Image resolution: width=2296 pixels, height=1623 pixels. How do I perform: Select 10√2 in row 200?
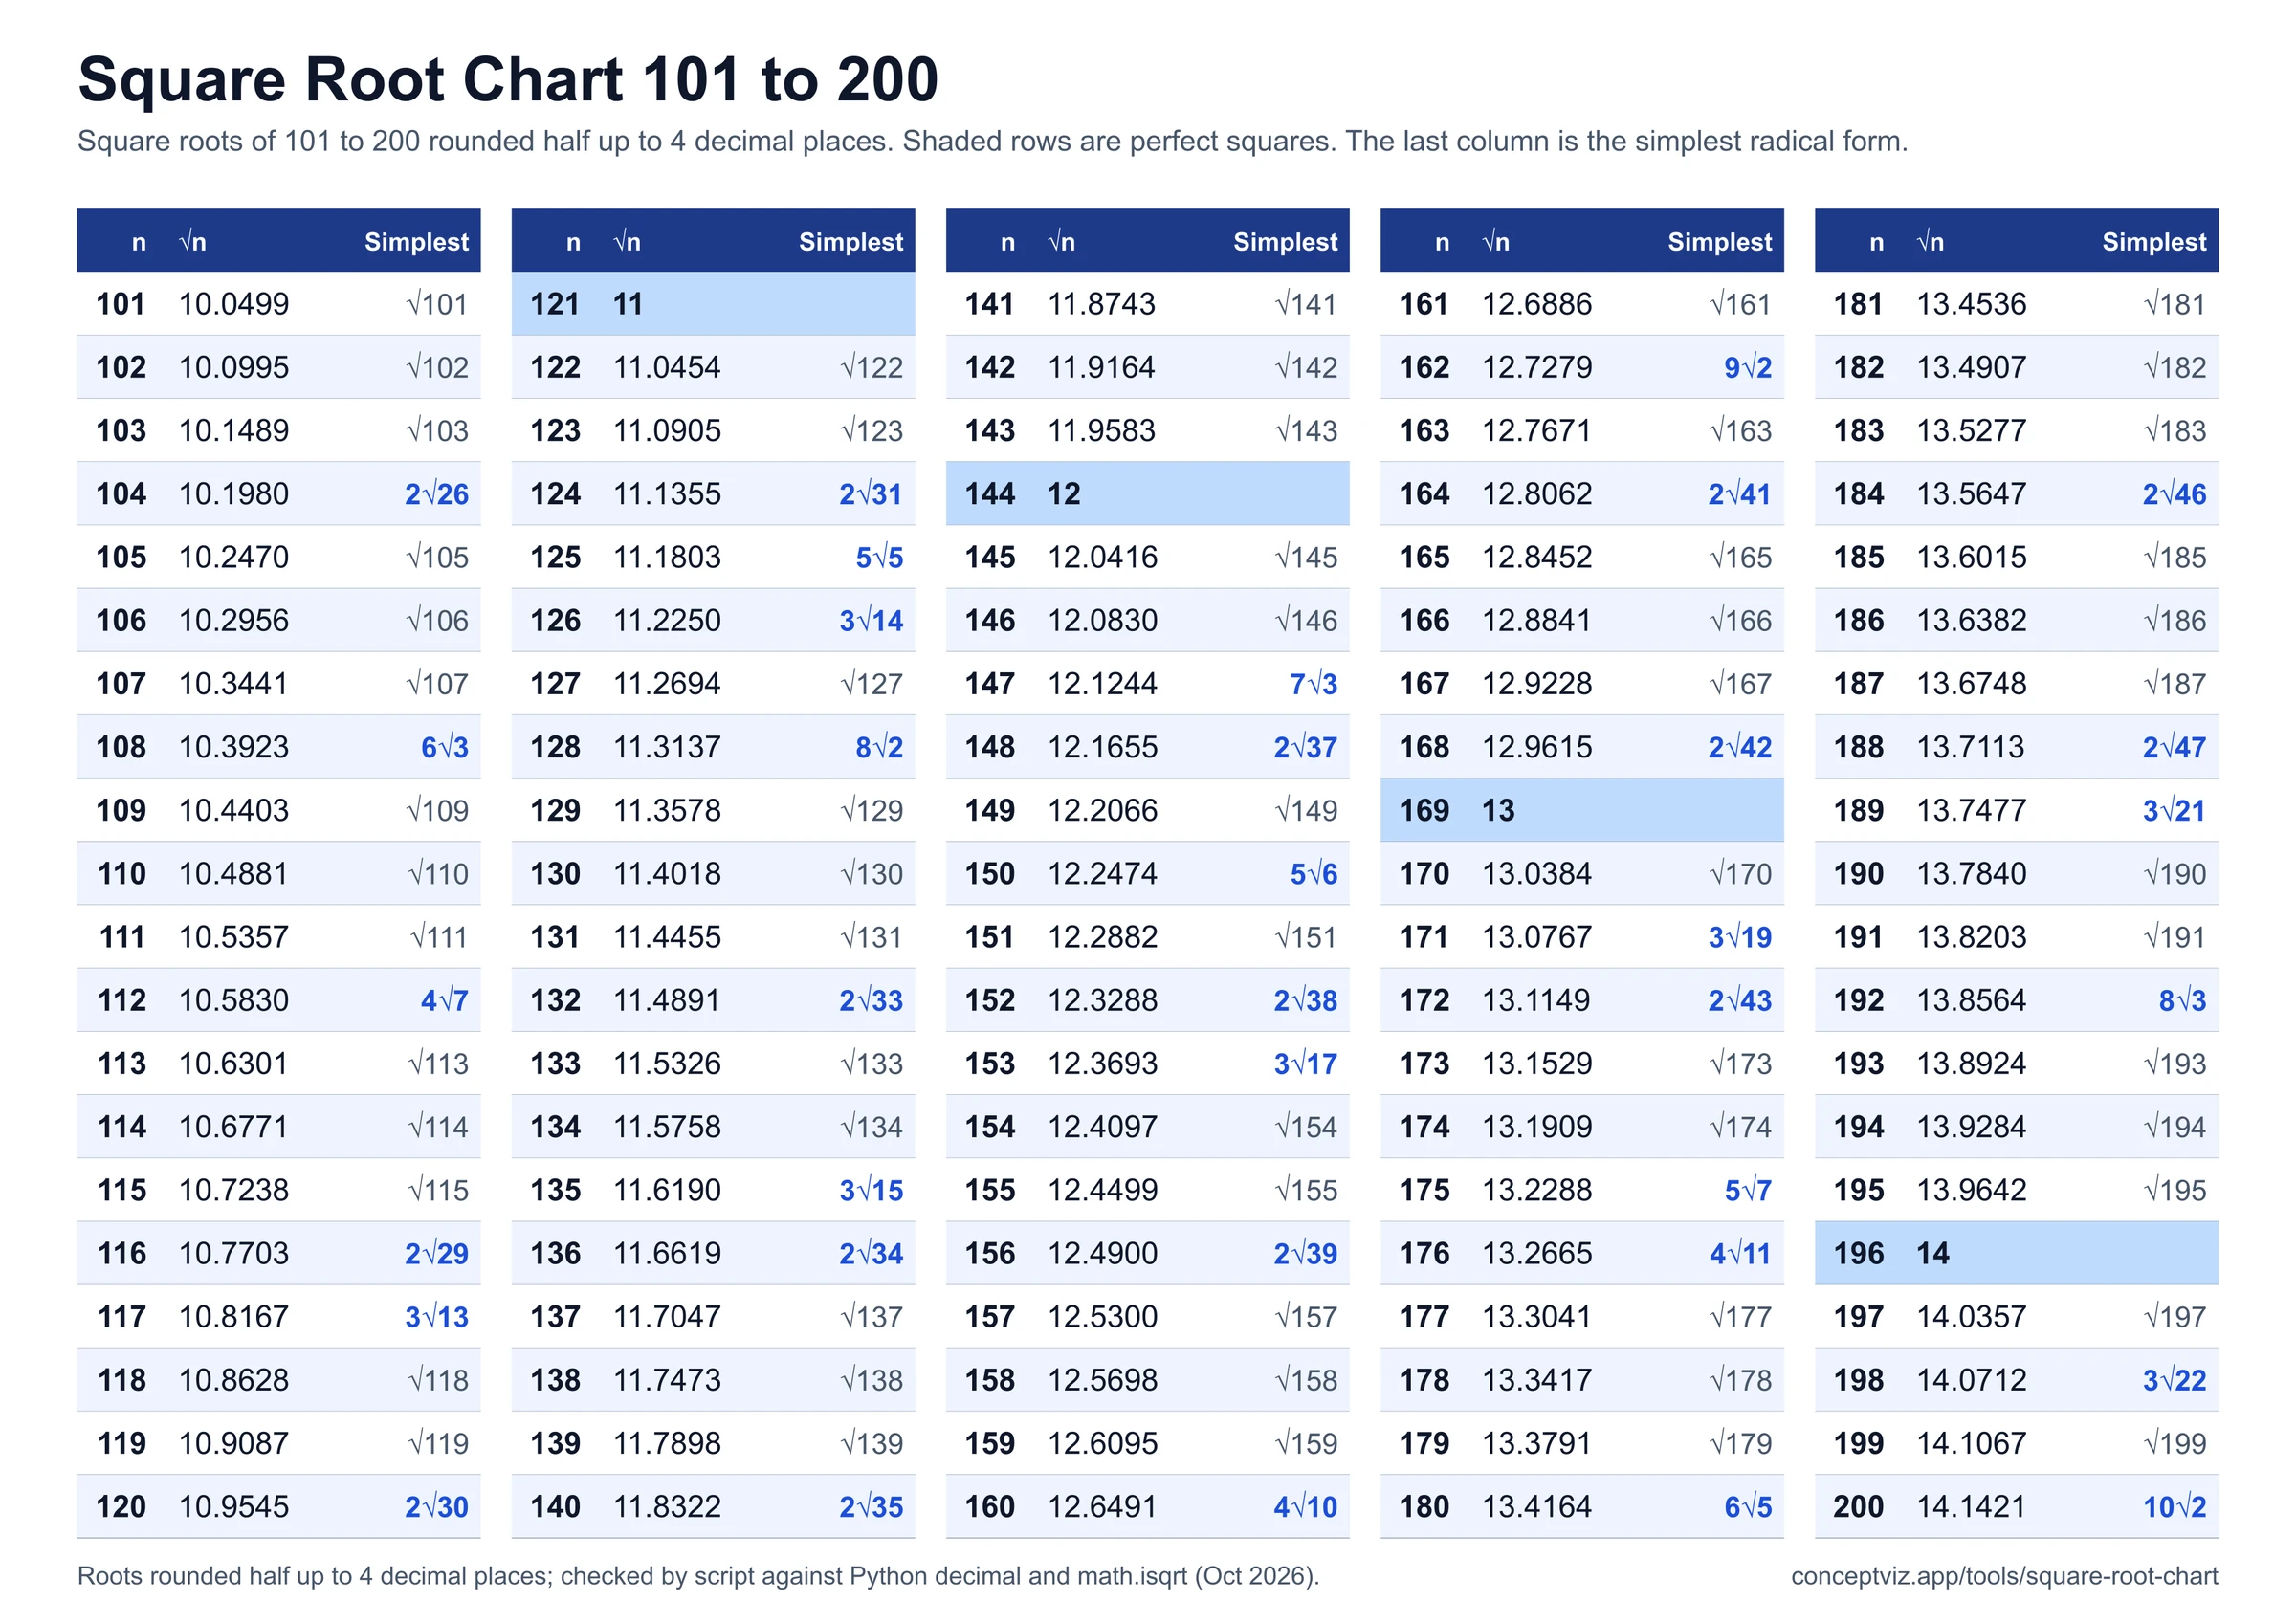point(2175,1507)
